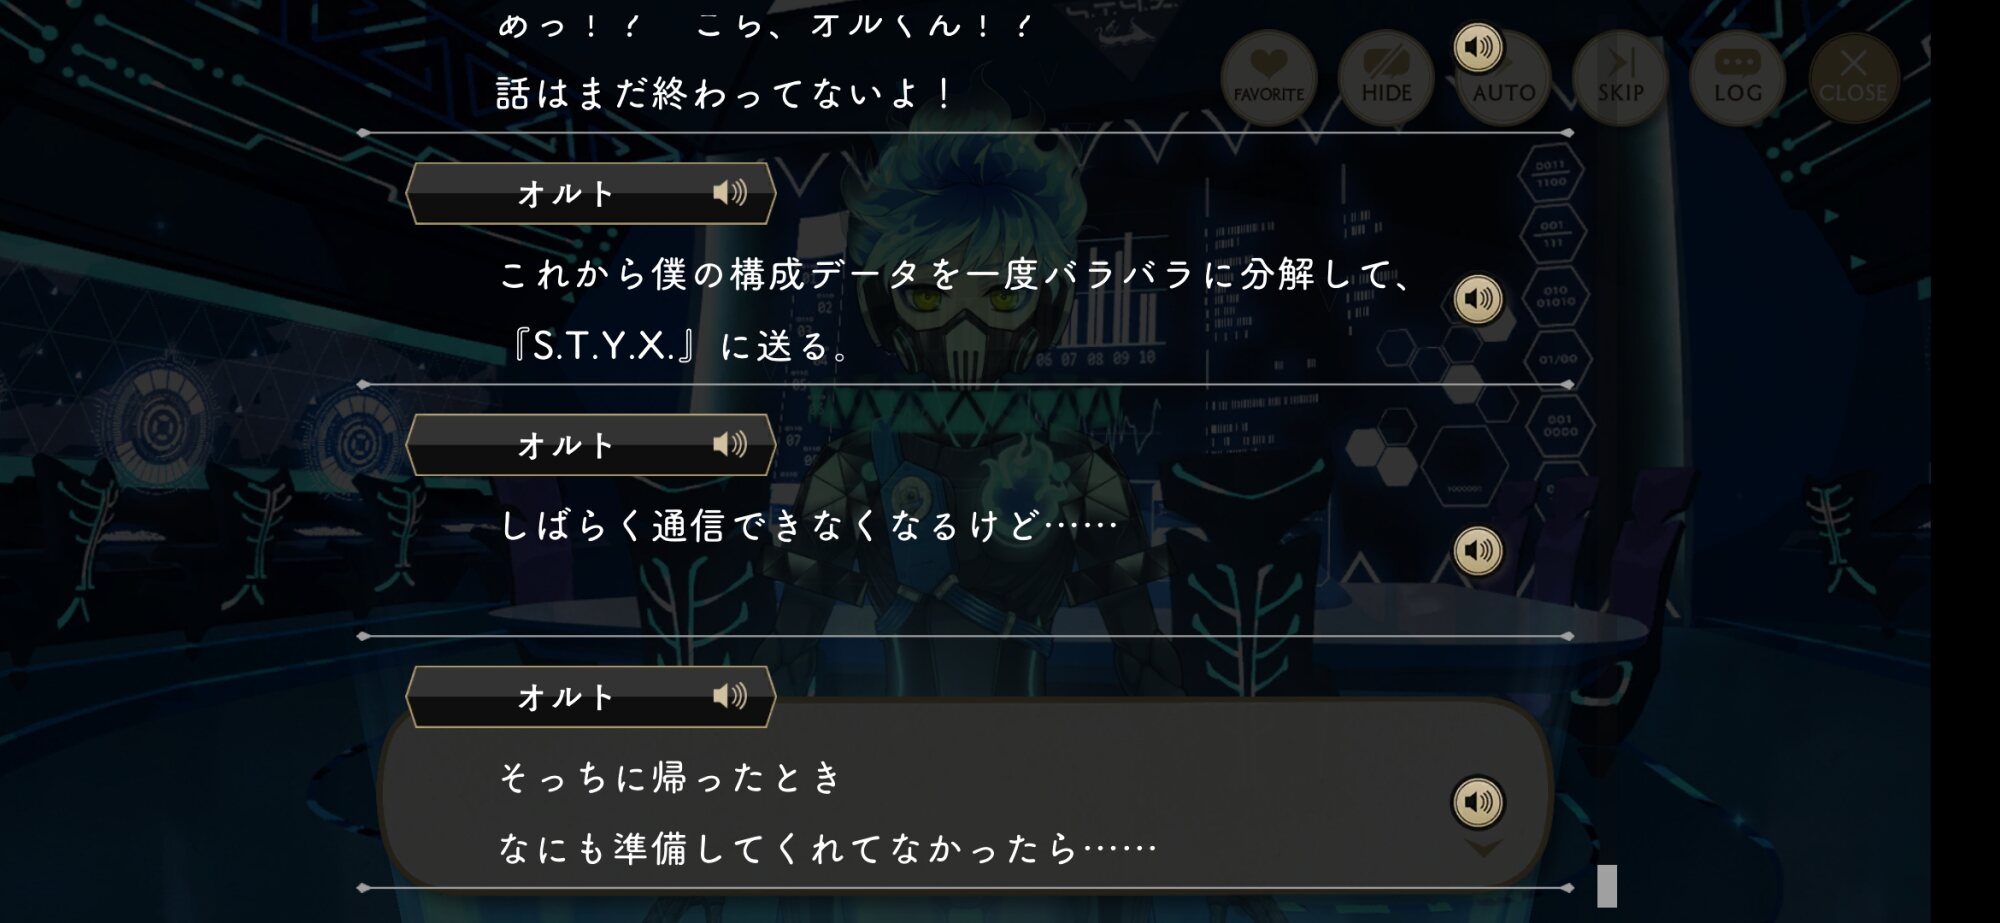Open the LOG button
Viewport: 2000px width, 923px height.
tap(1738, 77)
